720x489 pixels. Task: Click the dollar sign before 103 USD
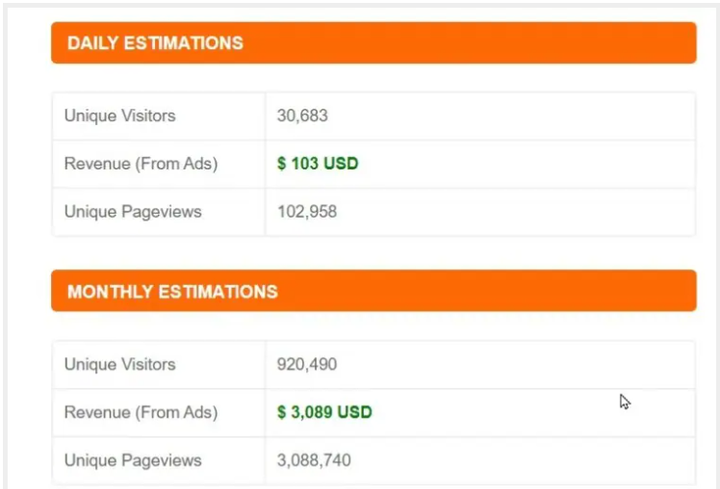[281, 163]
